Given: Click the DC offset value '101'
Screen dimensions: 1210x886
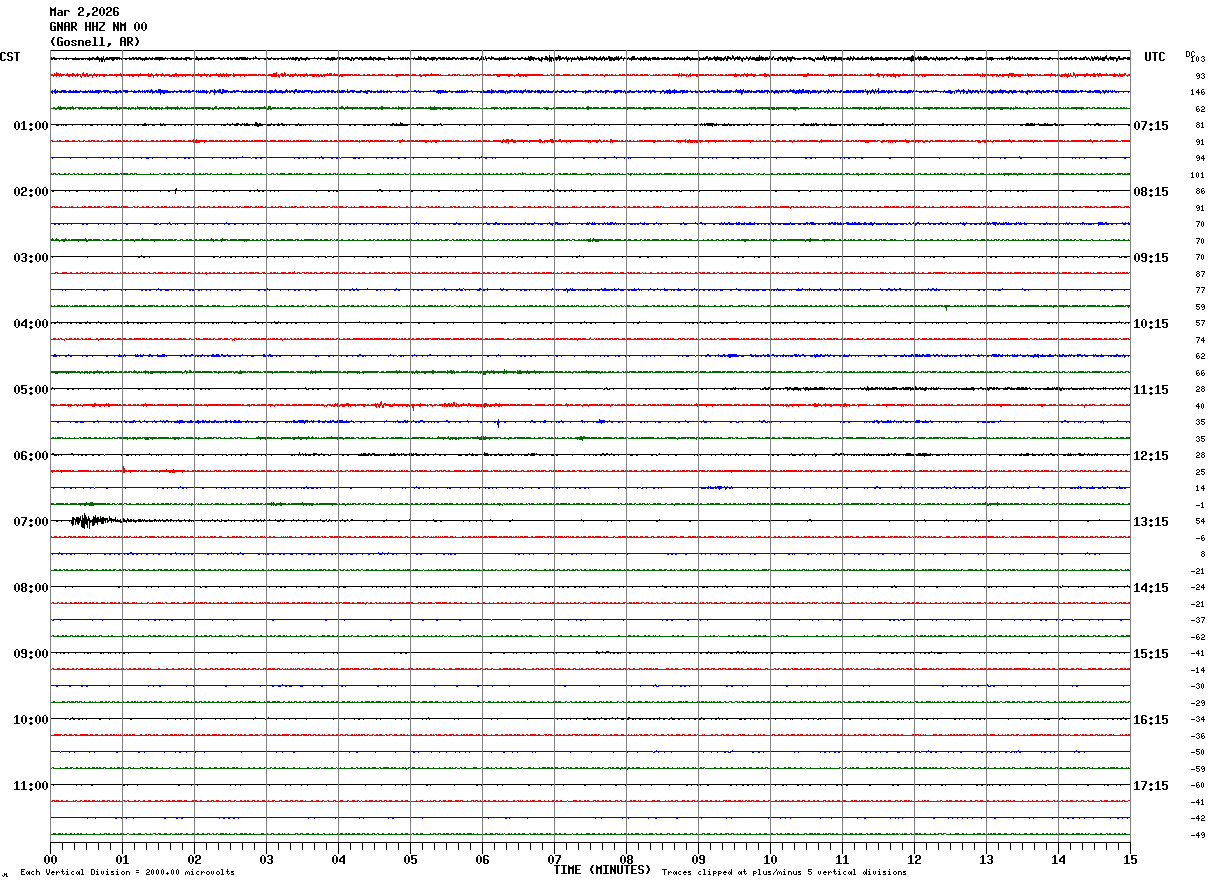Looking at the screenshot, I should tap(1198, 175).
